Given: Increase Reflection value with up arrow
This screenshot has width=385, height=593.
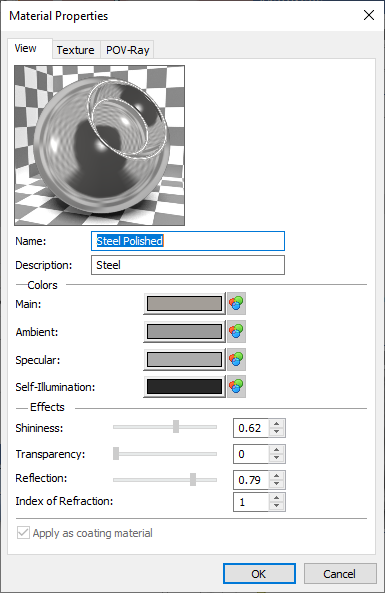Looking at the screenshot, I should coord(277,476).
